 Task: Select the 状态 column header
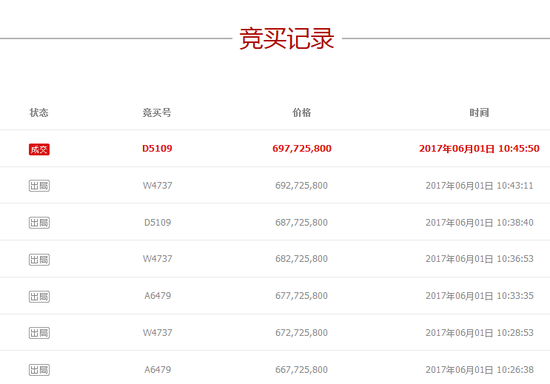coord(39,113)
